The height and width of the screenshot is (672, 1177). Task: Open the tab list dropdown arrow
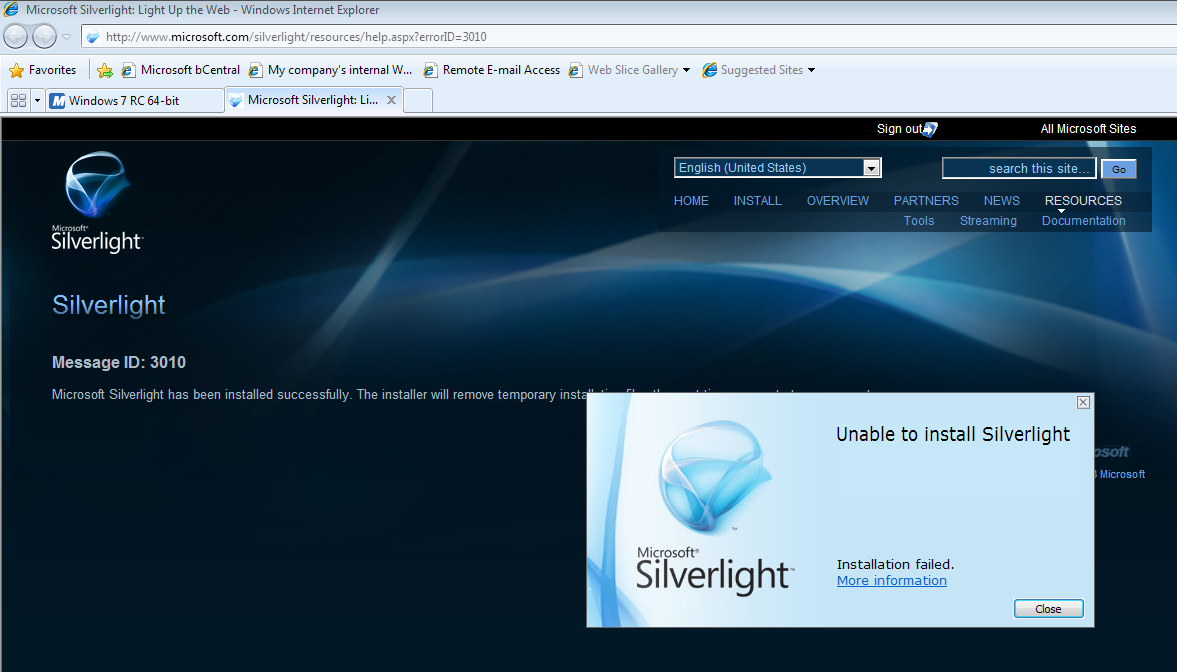point(37,100)
